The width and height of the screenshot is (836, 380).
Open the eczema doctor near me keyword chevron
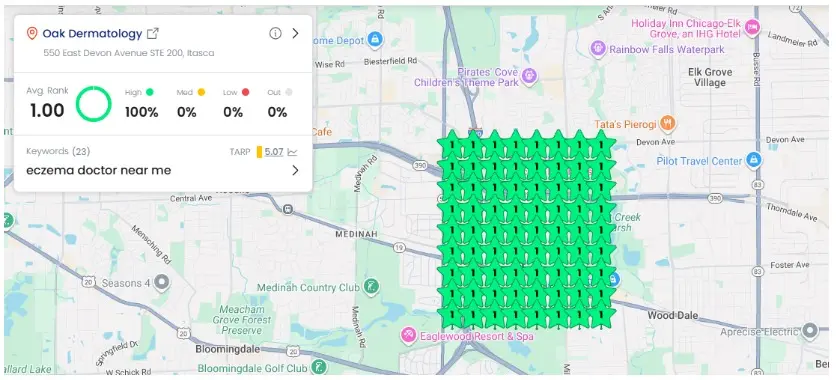(295, 171)
